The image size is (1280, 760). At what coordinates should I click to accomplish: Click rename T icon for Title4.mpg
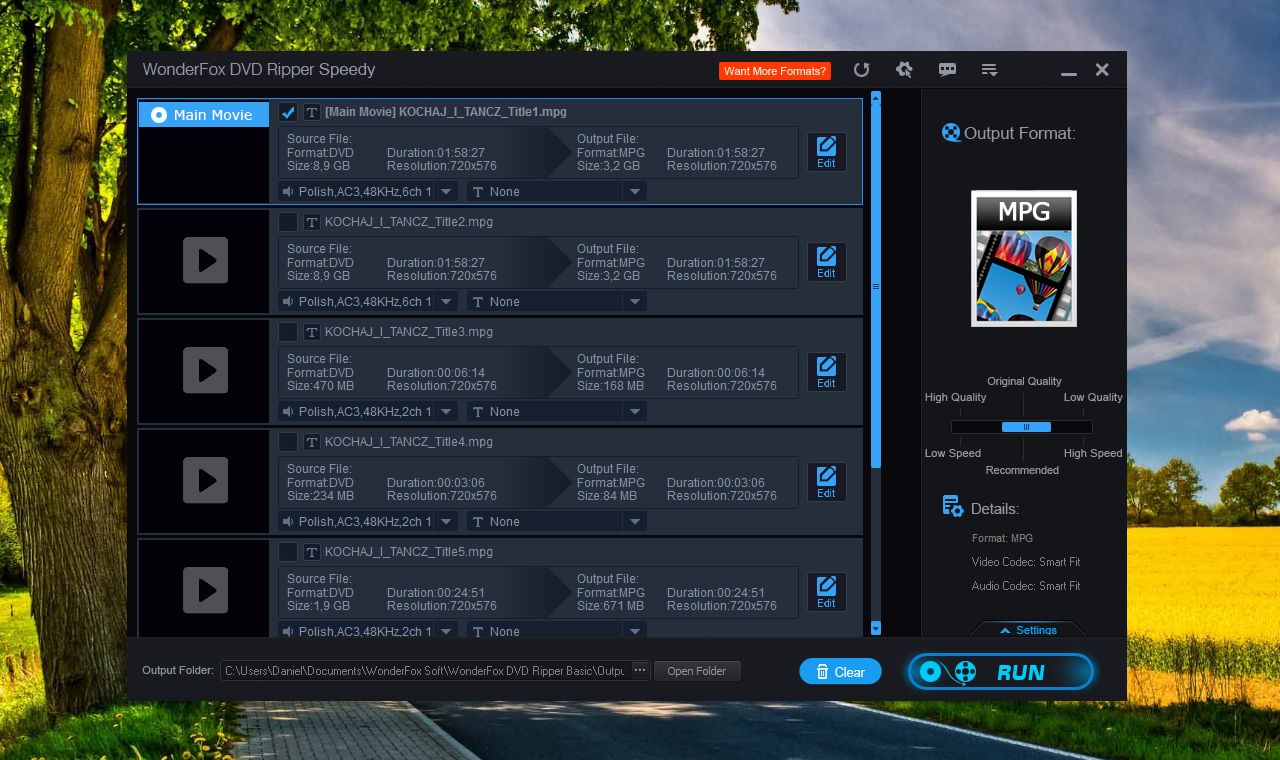(312, 442)
